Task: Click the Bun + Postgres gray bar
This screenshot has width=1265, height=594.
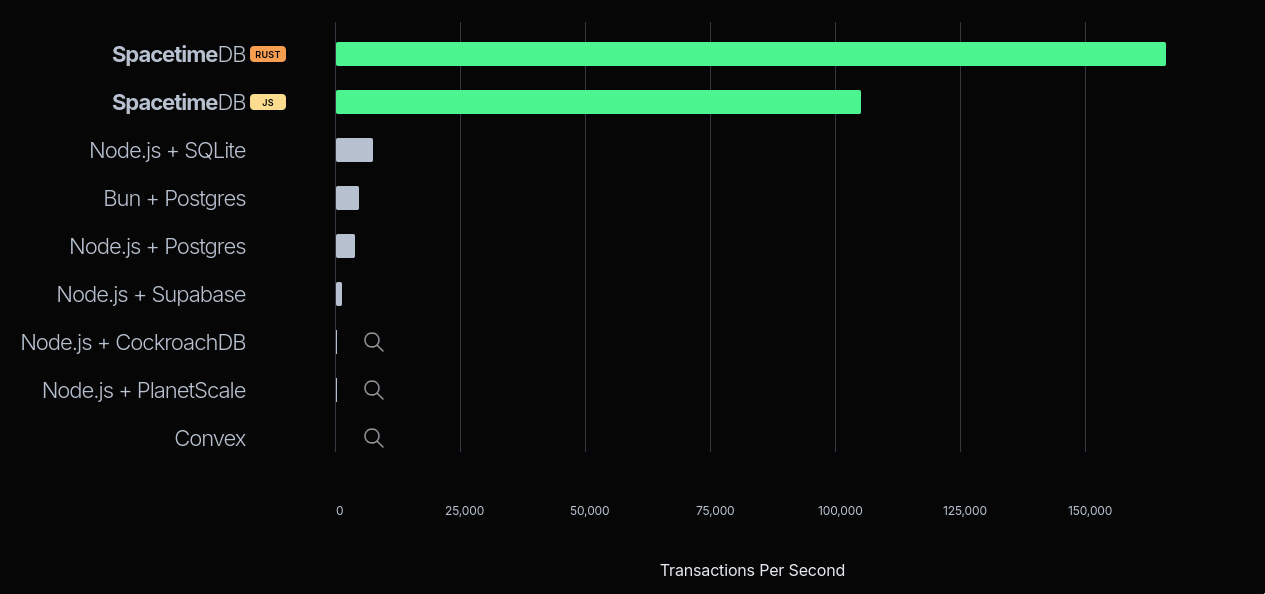Action: point(347,198)
